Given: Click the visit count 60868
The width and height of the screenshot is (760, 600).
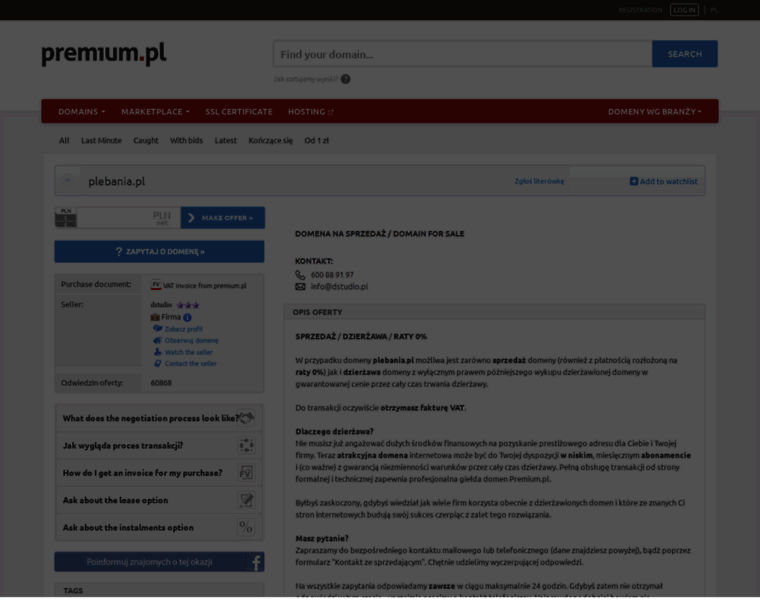Looking at the screenshot, I should click(x=161, y=383).
